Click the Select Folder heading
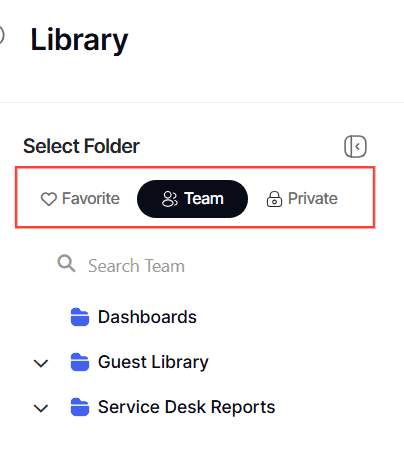 coord(81,146)
